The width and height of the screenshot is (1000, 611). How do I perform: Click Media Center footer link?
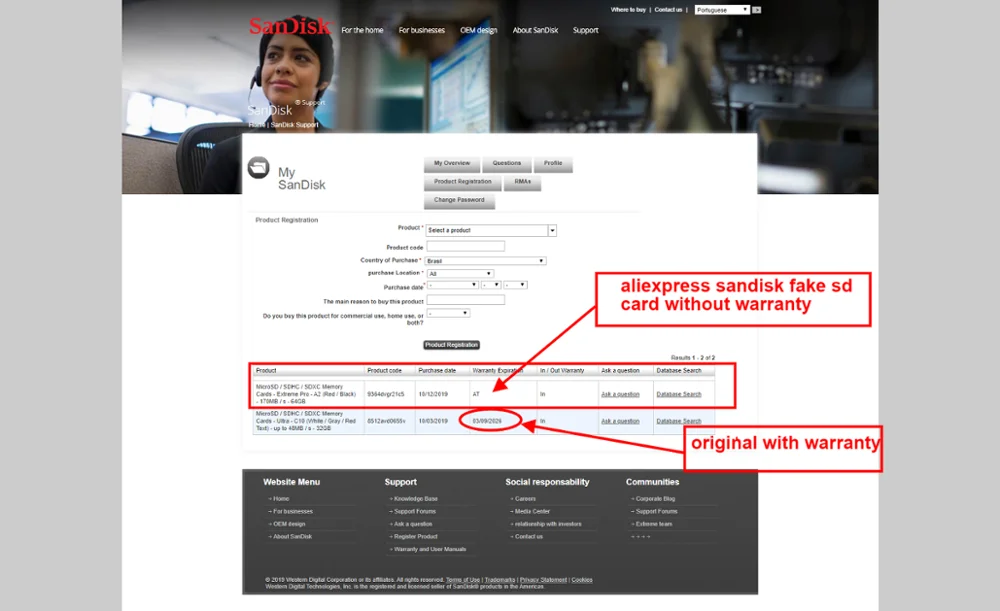click(x=532, y=512)
